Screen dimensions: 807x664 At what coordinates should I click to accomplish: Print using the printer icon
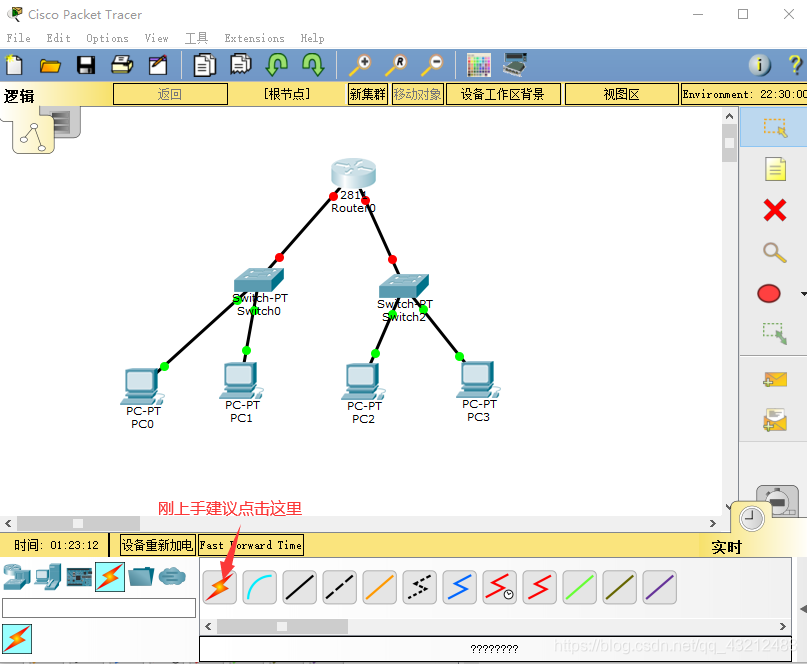click(x=122, y=65)
